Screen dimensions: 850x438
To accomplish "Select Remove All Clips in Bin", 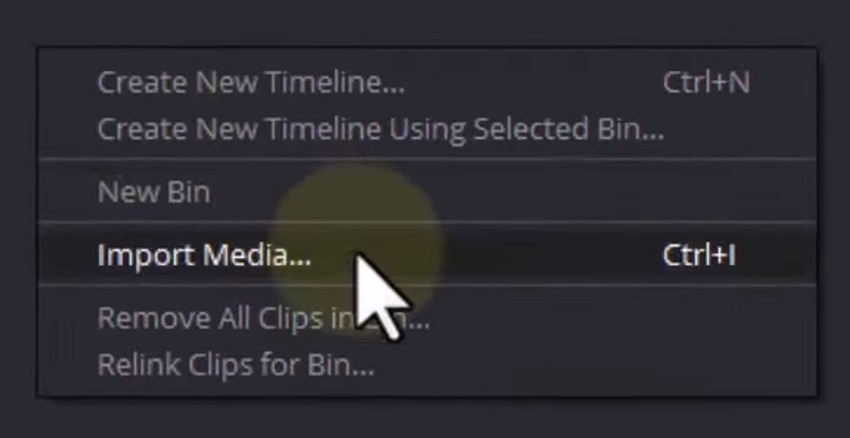I will [x=427, y=318].
